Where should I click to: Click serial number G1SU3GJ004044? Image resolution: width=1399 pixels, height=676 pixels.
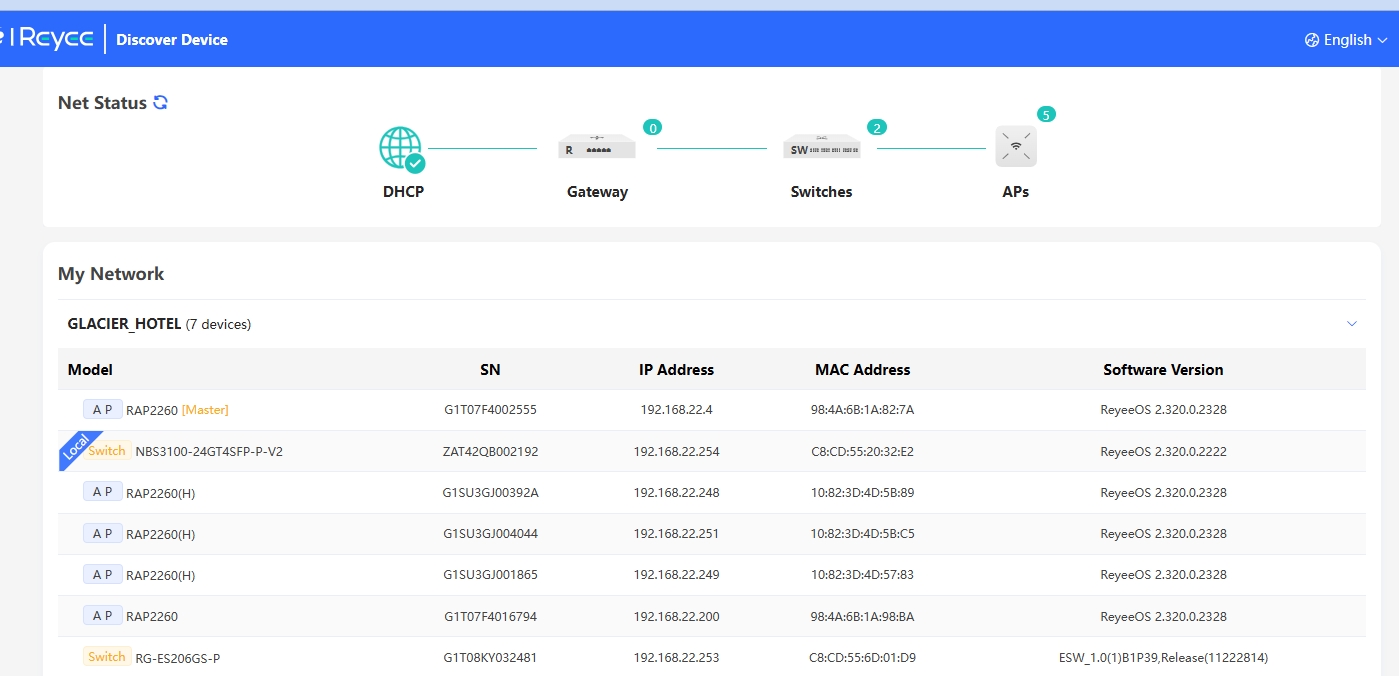pyautogui.click(x=490, y=533)
